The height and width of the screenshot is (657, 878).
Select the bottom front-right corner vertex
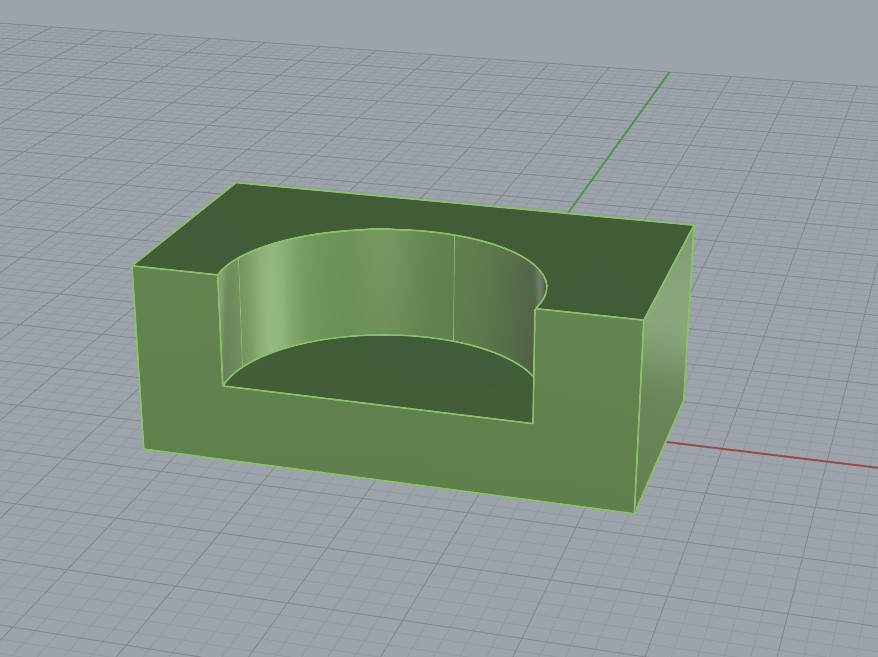coord(634,512)
